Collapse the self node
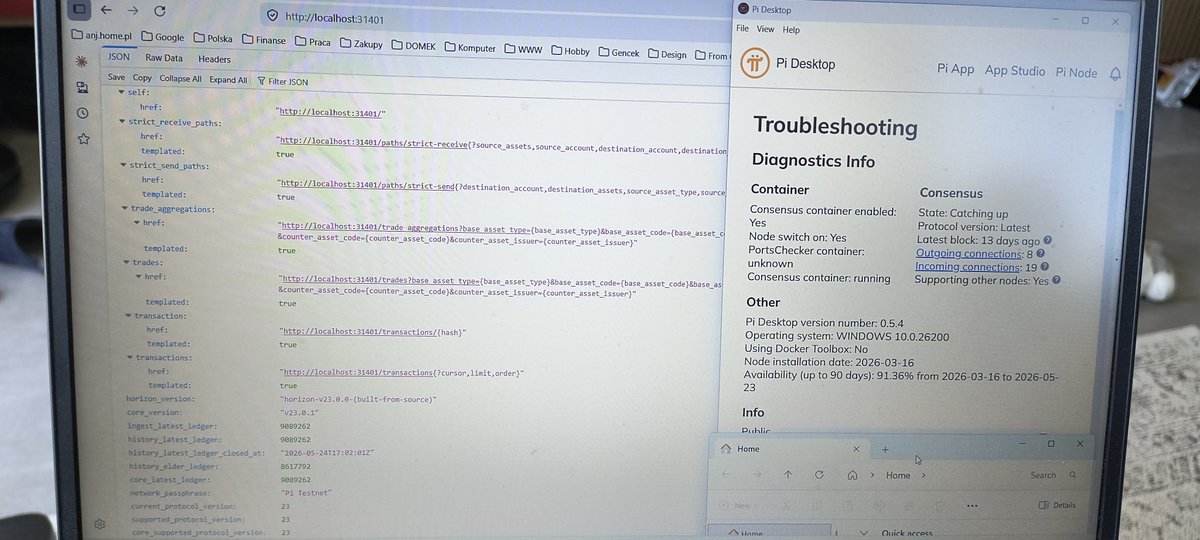Viewport: 1200px width, 540px height. click(x=121, y=92)
